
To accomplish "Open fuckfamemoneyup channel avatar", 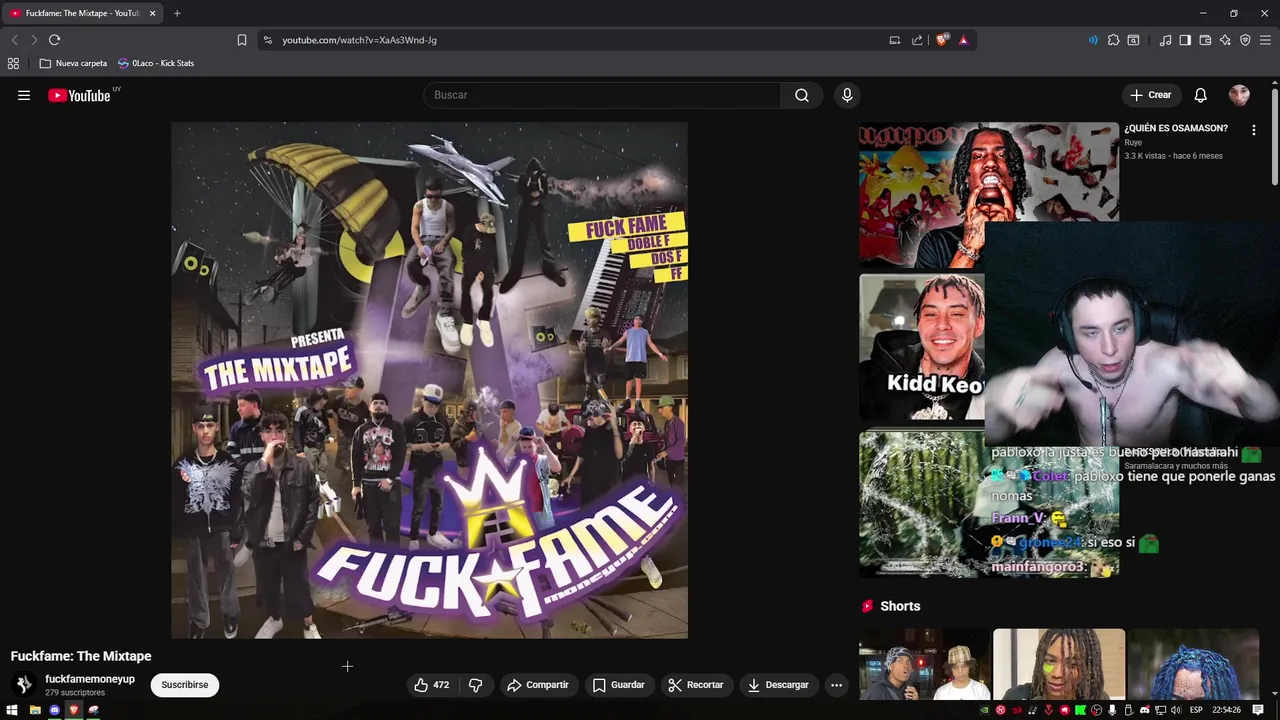I will [x=24, y=685].
